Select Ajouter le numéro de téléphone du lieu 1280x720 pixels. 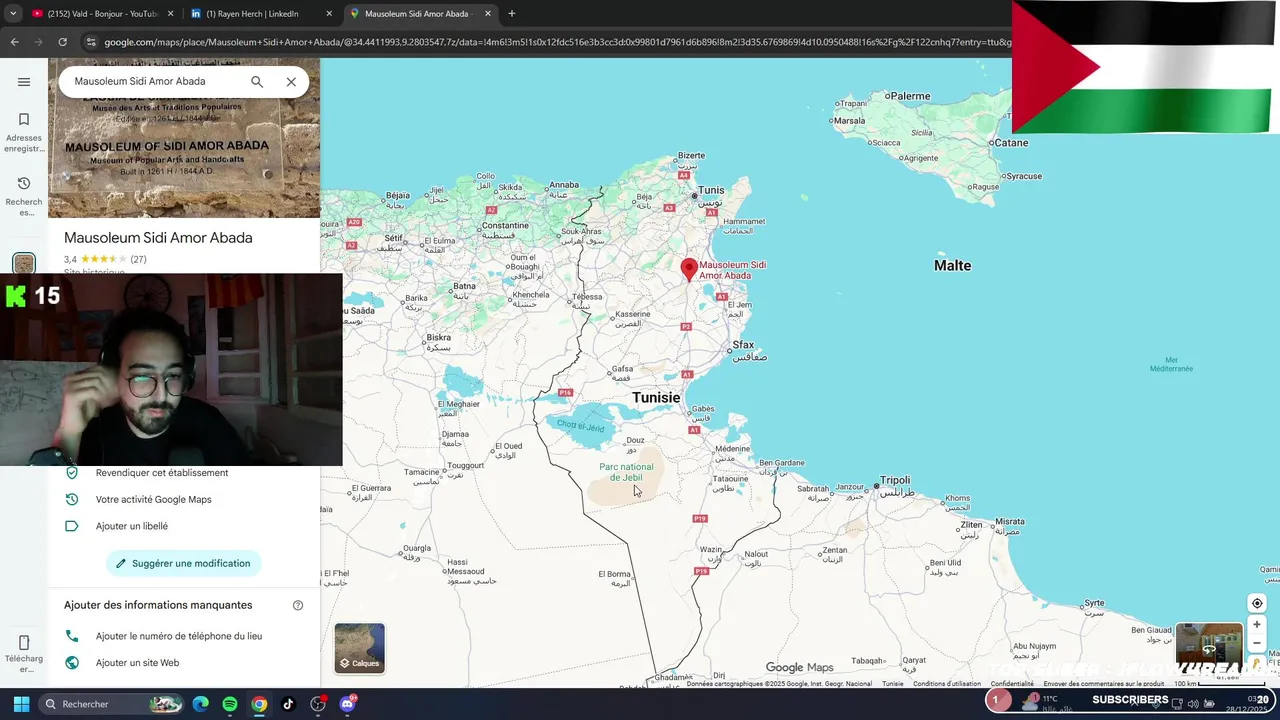pos(184,636)
